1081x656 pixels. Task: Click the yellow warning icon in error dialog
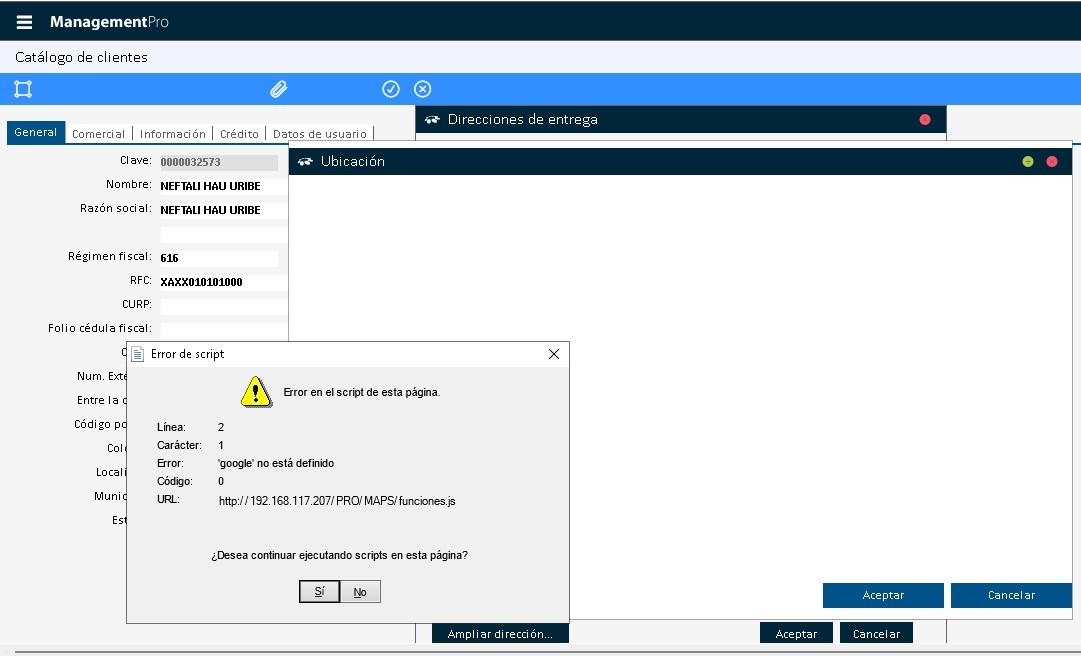click(256, 392)
